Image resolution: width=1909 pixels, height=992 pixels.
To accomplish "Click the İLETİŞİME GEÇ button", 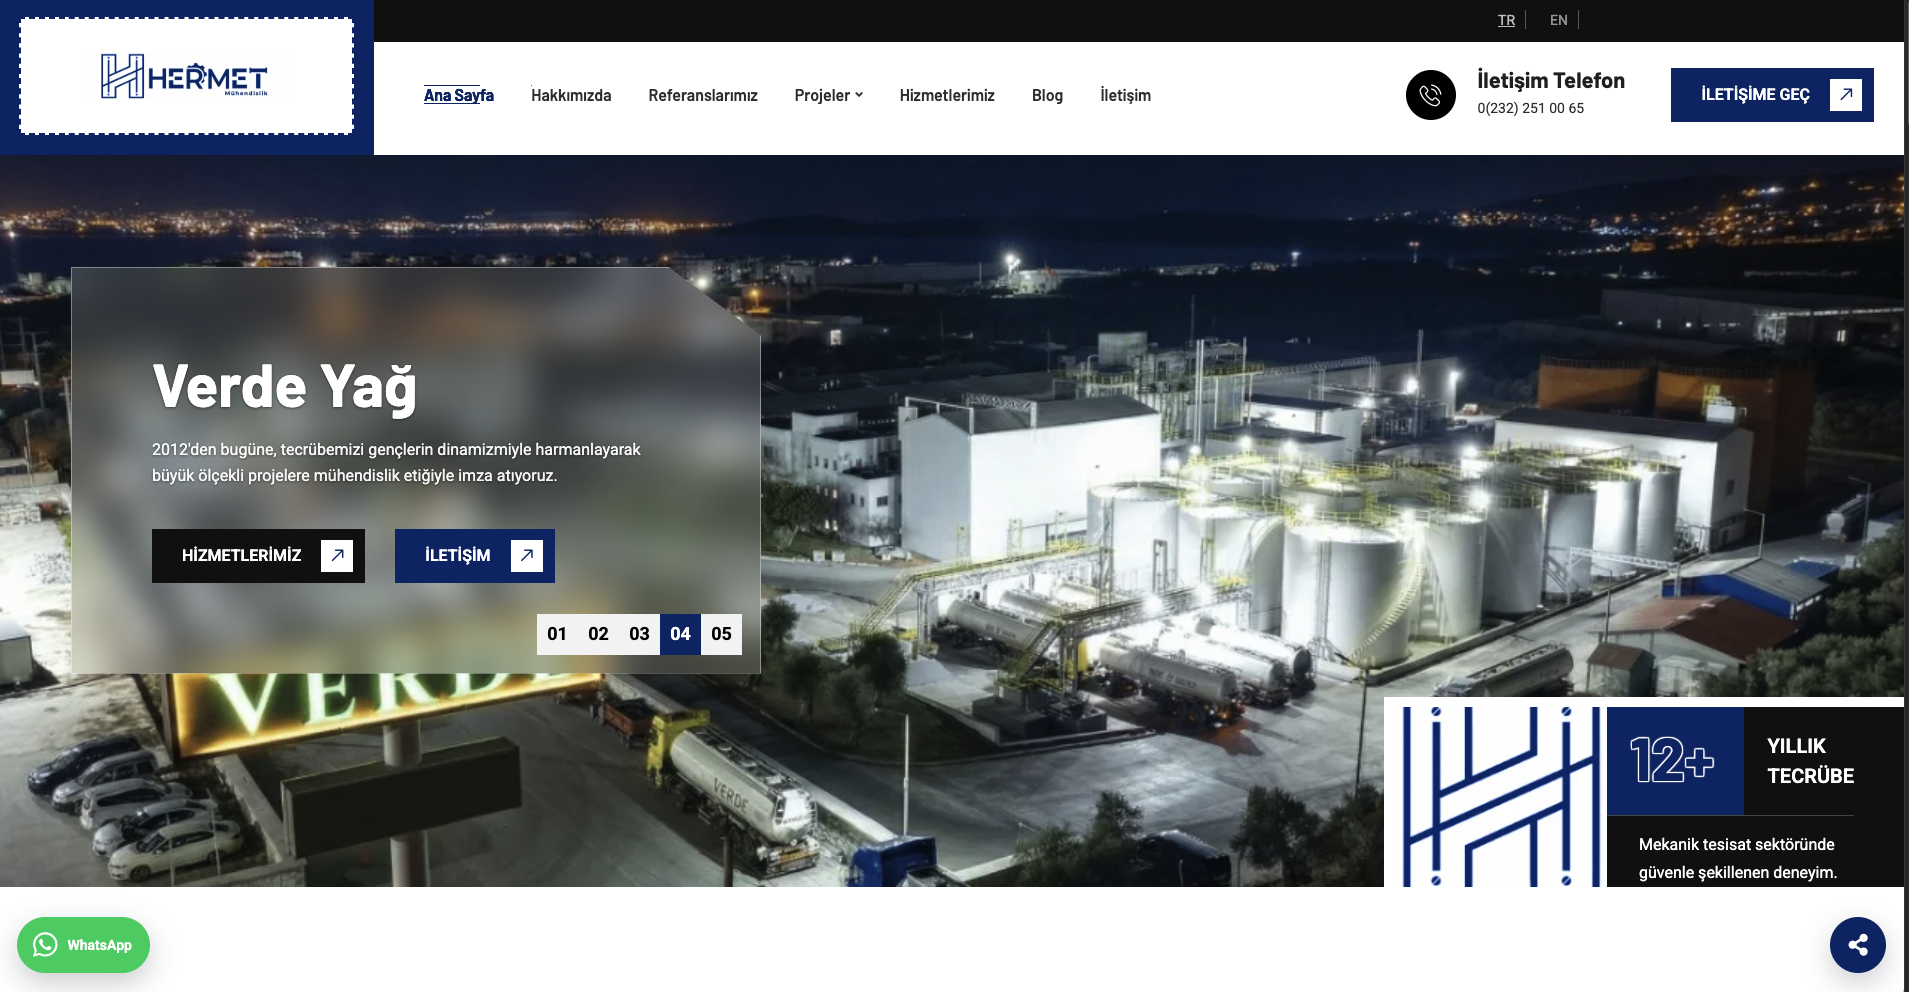I will tap(1772, 95).
